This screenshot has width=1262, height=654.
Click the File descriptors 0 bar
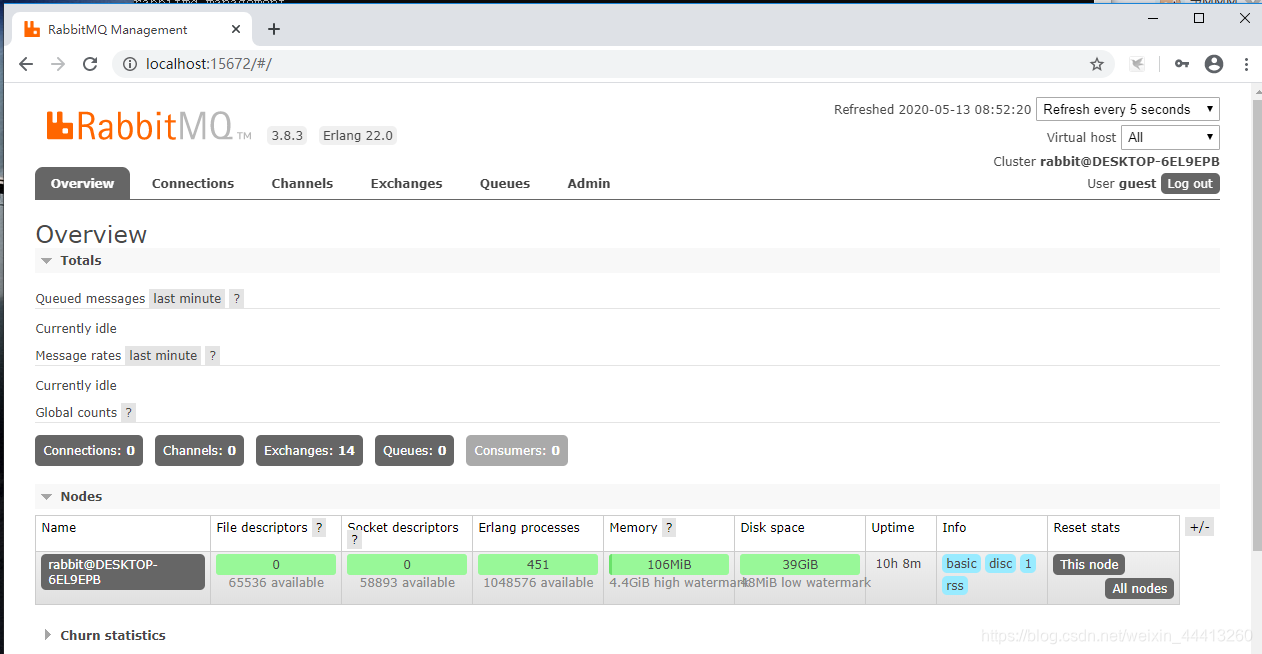coord(276,564)
